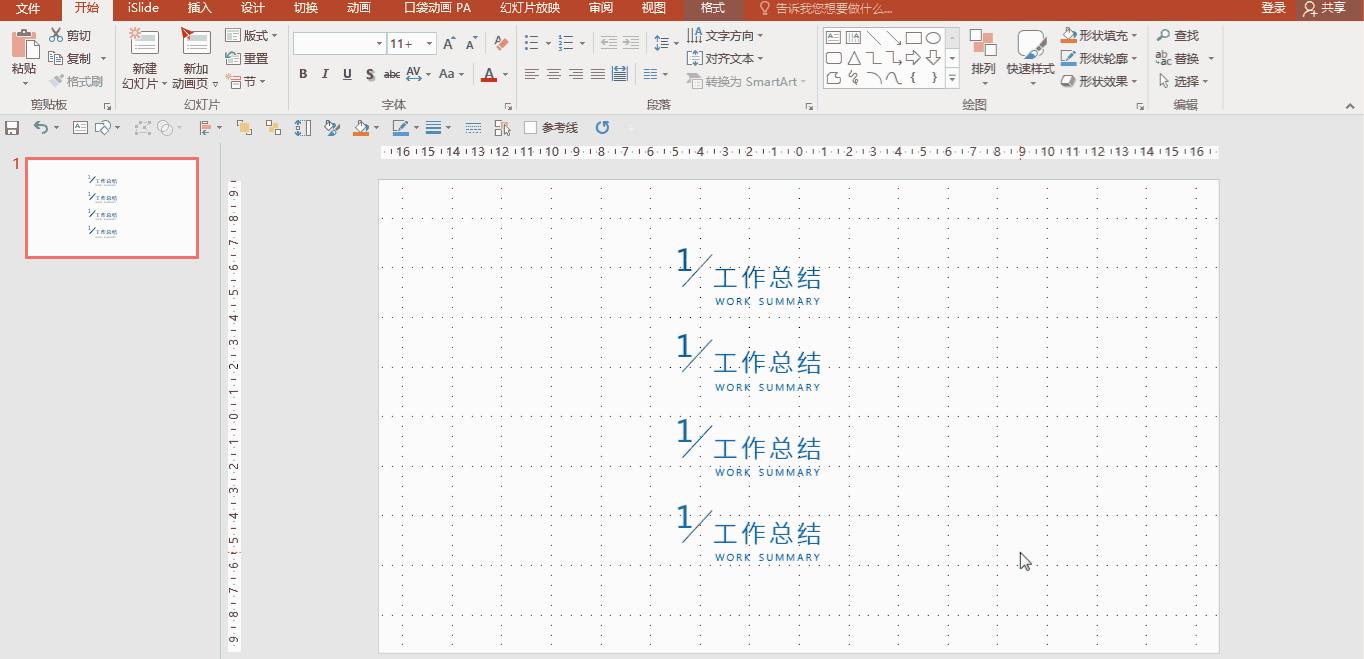Click the bulleted list icon
Viewport: 1364px width, 659px height.
click(x=533, y=43)
